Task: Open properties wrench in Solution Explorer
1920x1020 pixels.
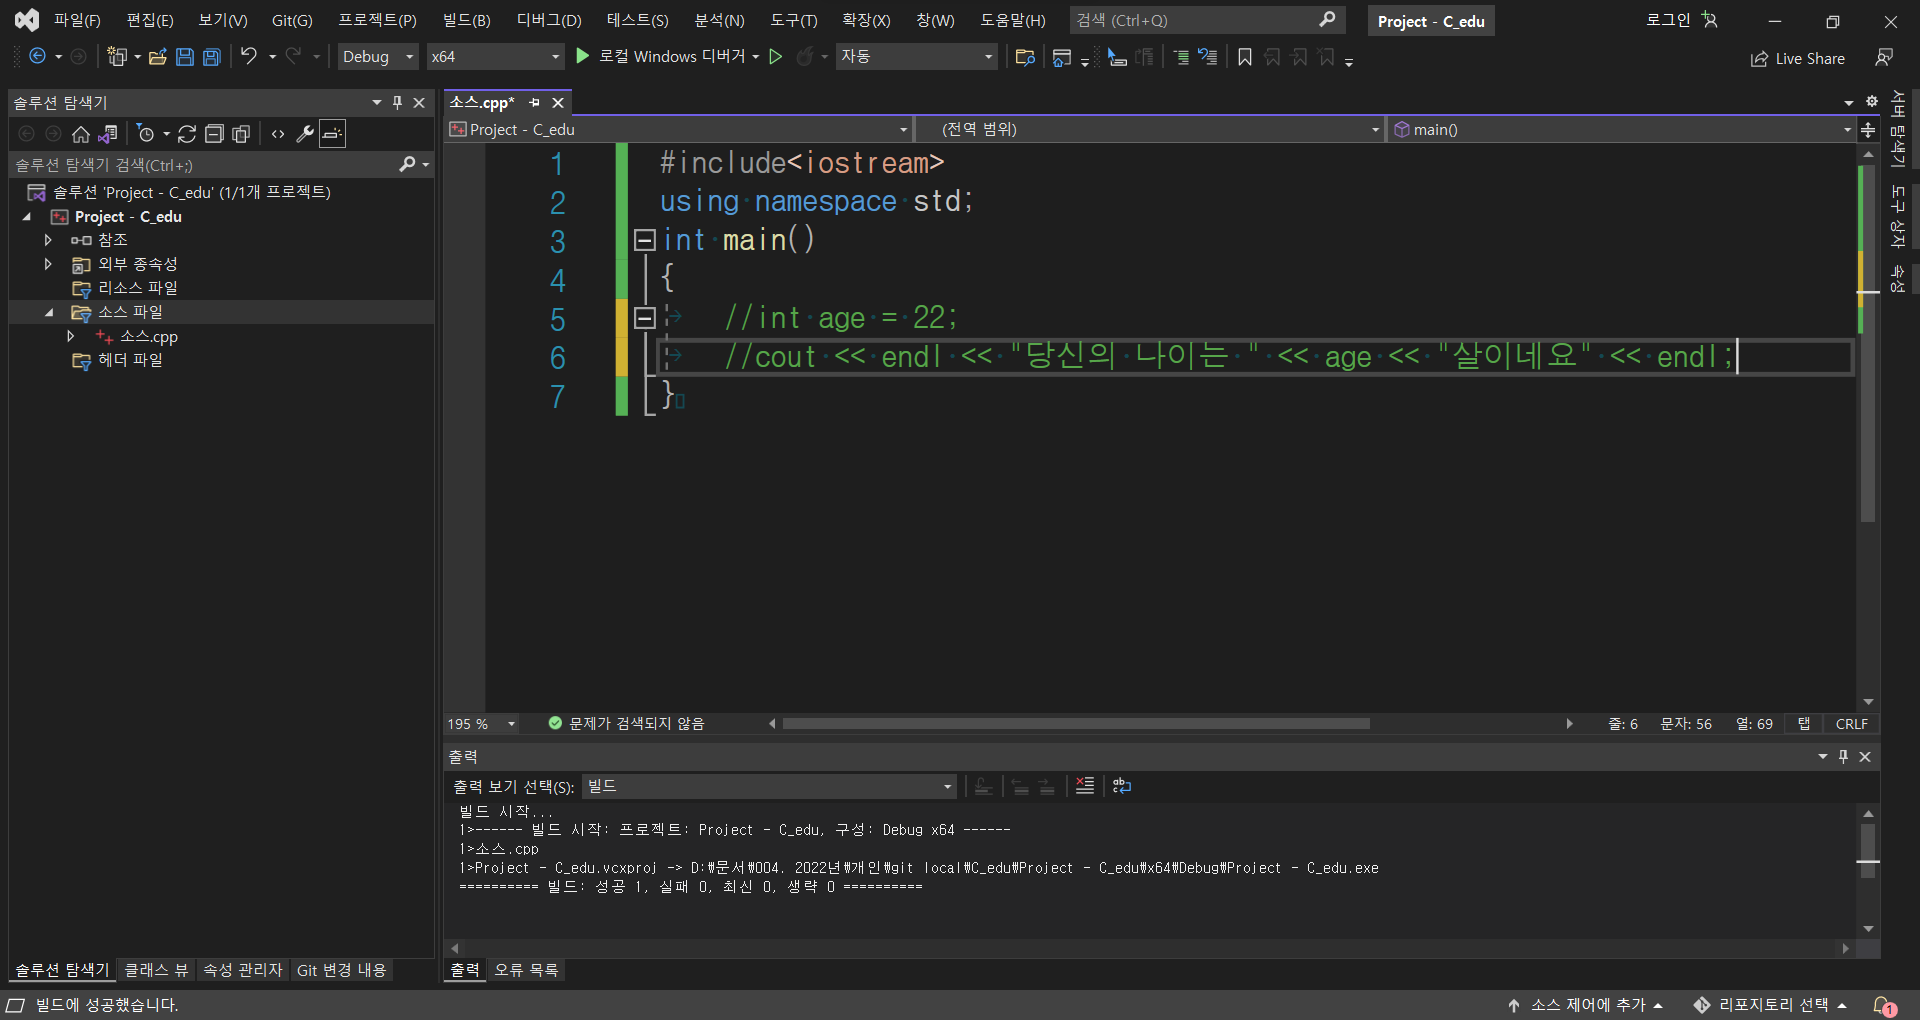Action: tap(305, 134)
